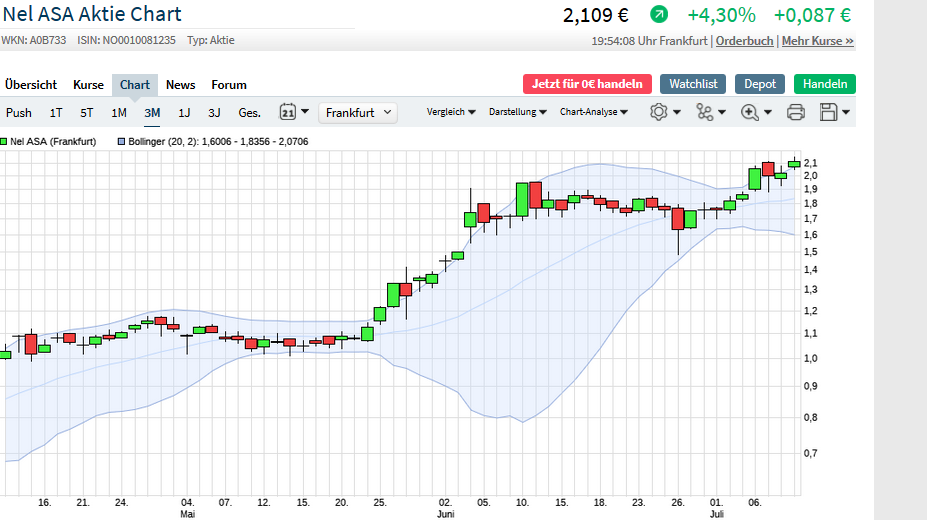Click the WKN: A0B733 text
This screenshot has height=520, width=927.
pos(34,40)
